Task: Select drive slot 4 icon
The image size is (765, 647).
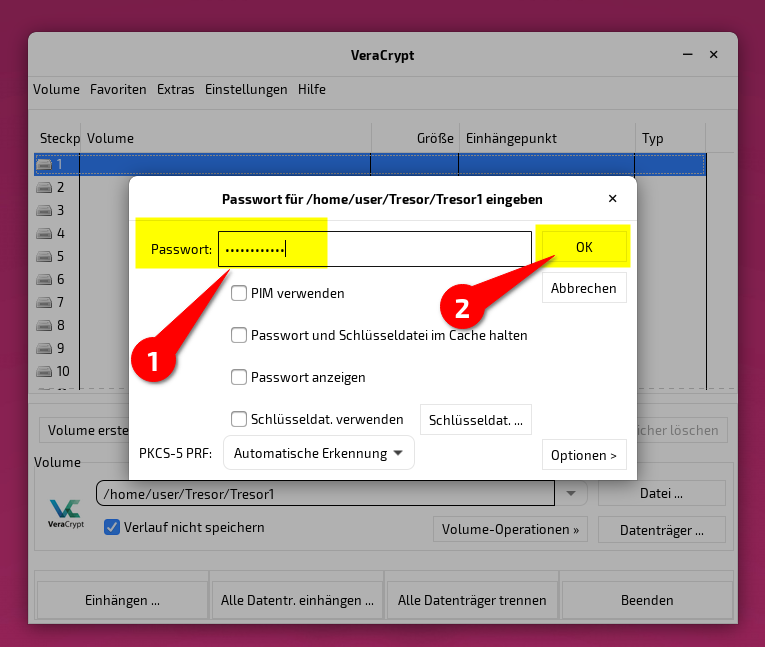Action: tap(44, 233)
